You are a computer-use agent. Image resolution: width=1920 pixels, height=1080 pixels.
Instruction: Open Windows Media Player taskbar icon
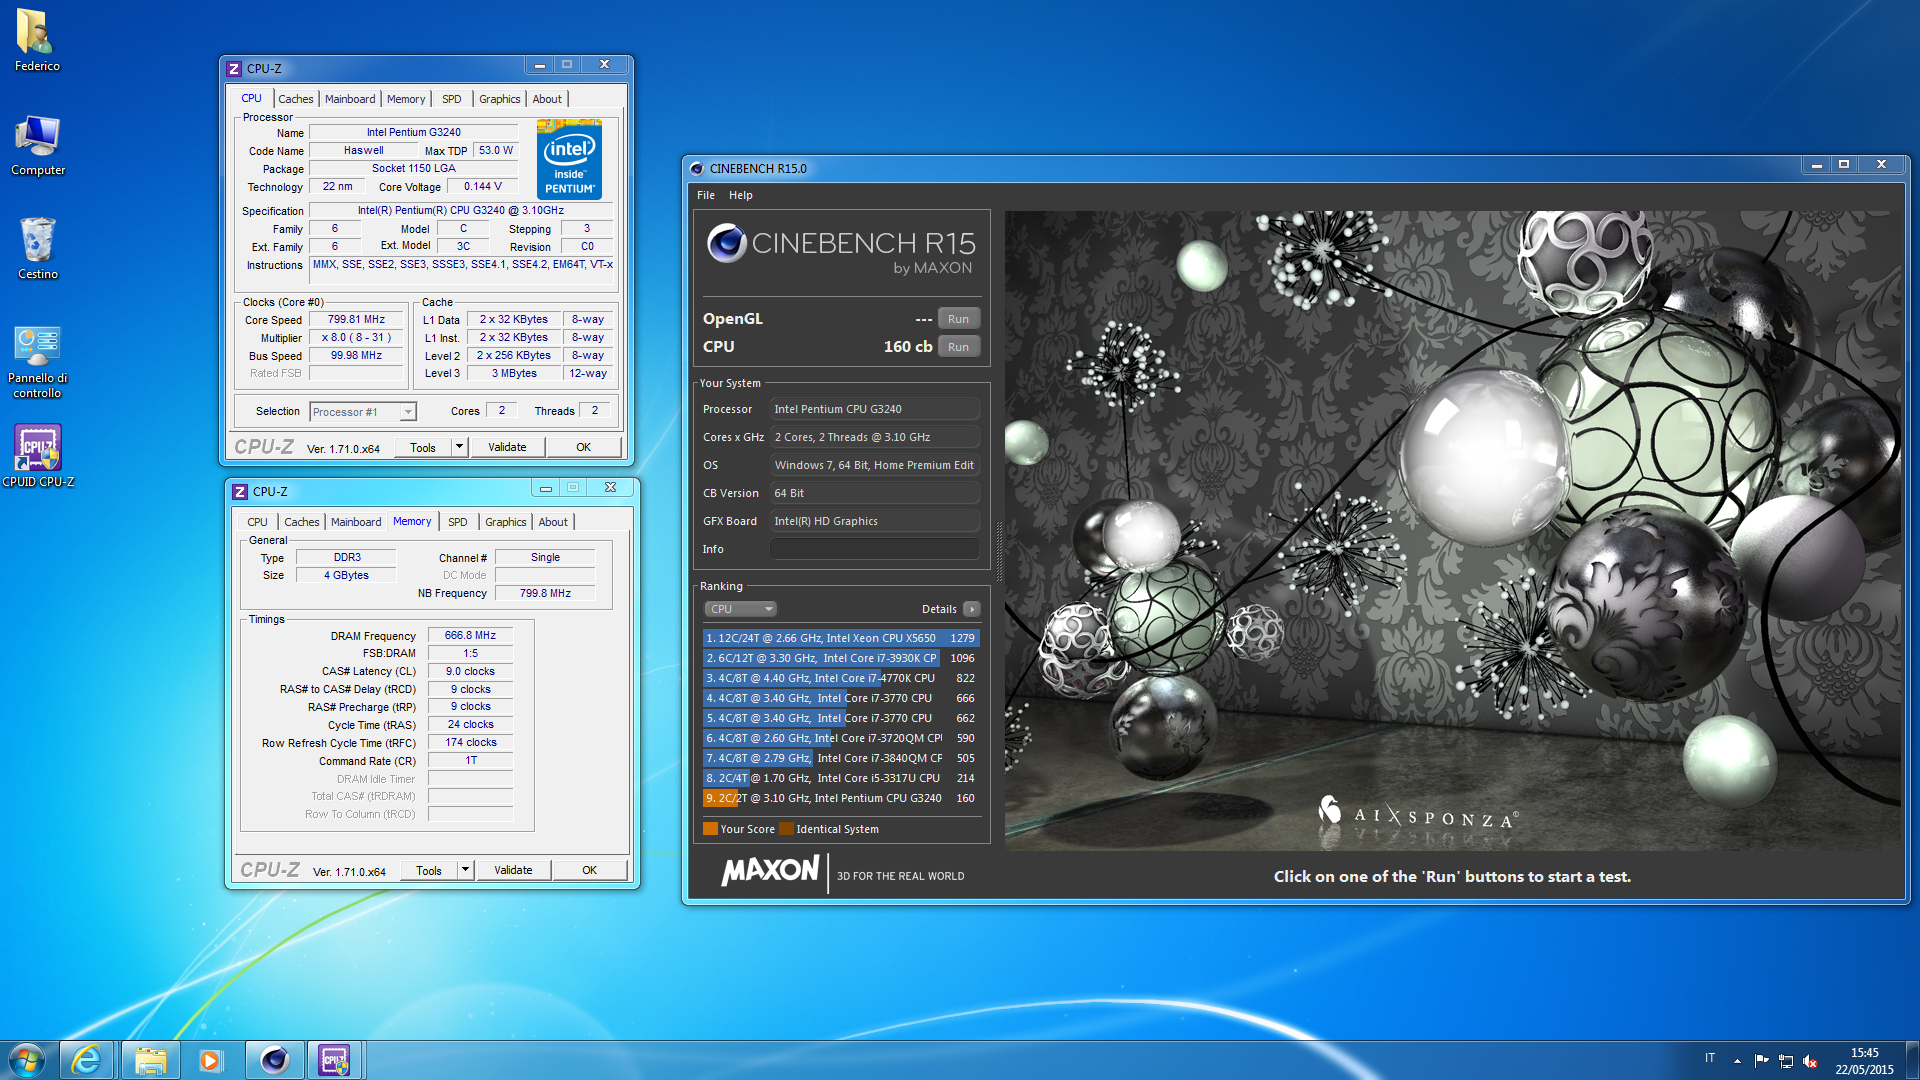(210, 1060)
